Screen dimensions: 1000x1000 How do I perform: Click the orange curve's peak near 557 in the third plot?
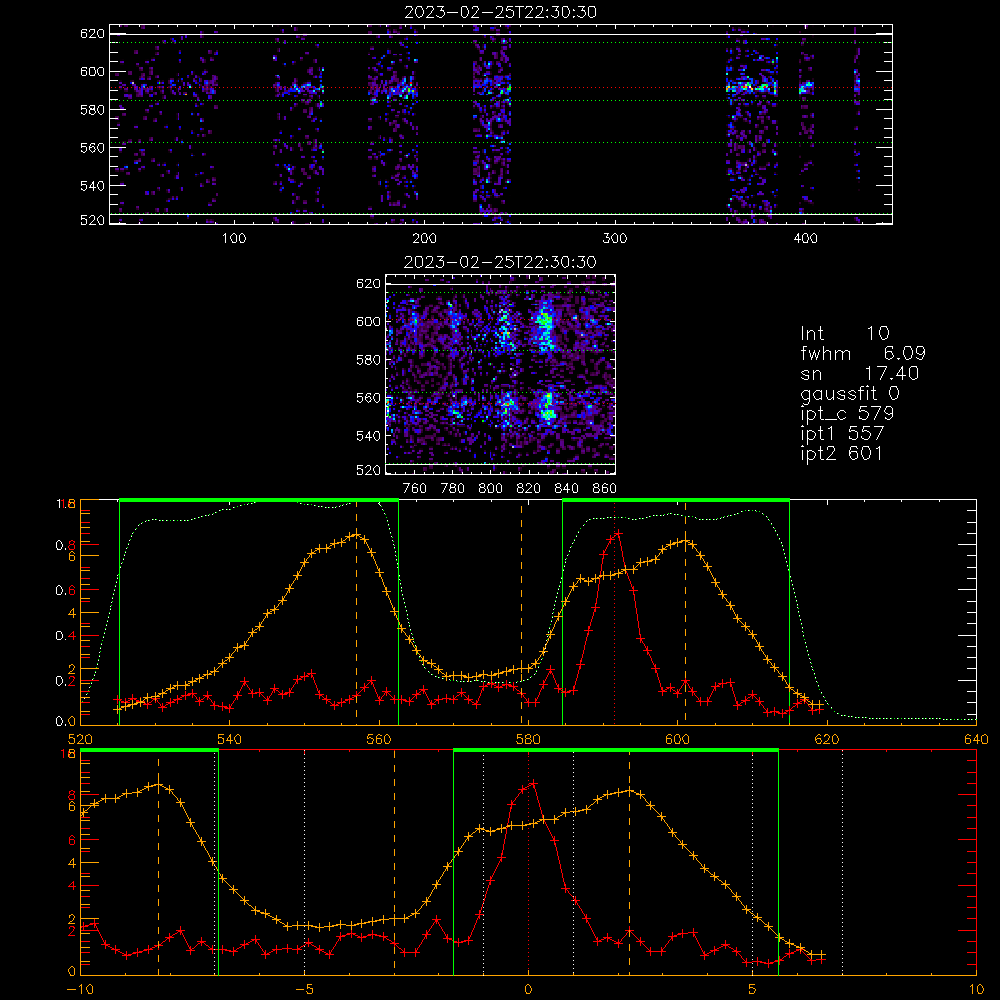point(357,534)
